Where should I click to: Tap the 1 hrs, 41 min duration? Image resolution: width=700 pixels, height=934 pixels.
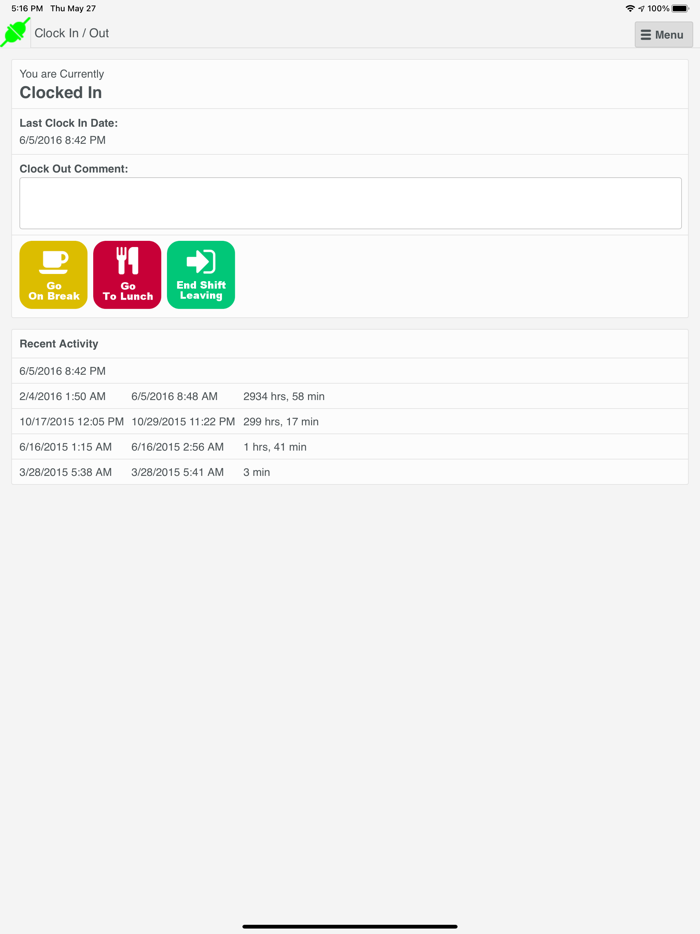click(275, 447)
